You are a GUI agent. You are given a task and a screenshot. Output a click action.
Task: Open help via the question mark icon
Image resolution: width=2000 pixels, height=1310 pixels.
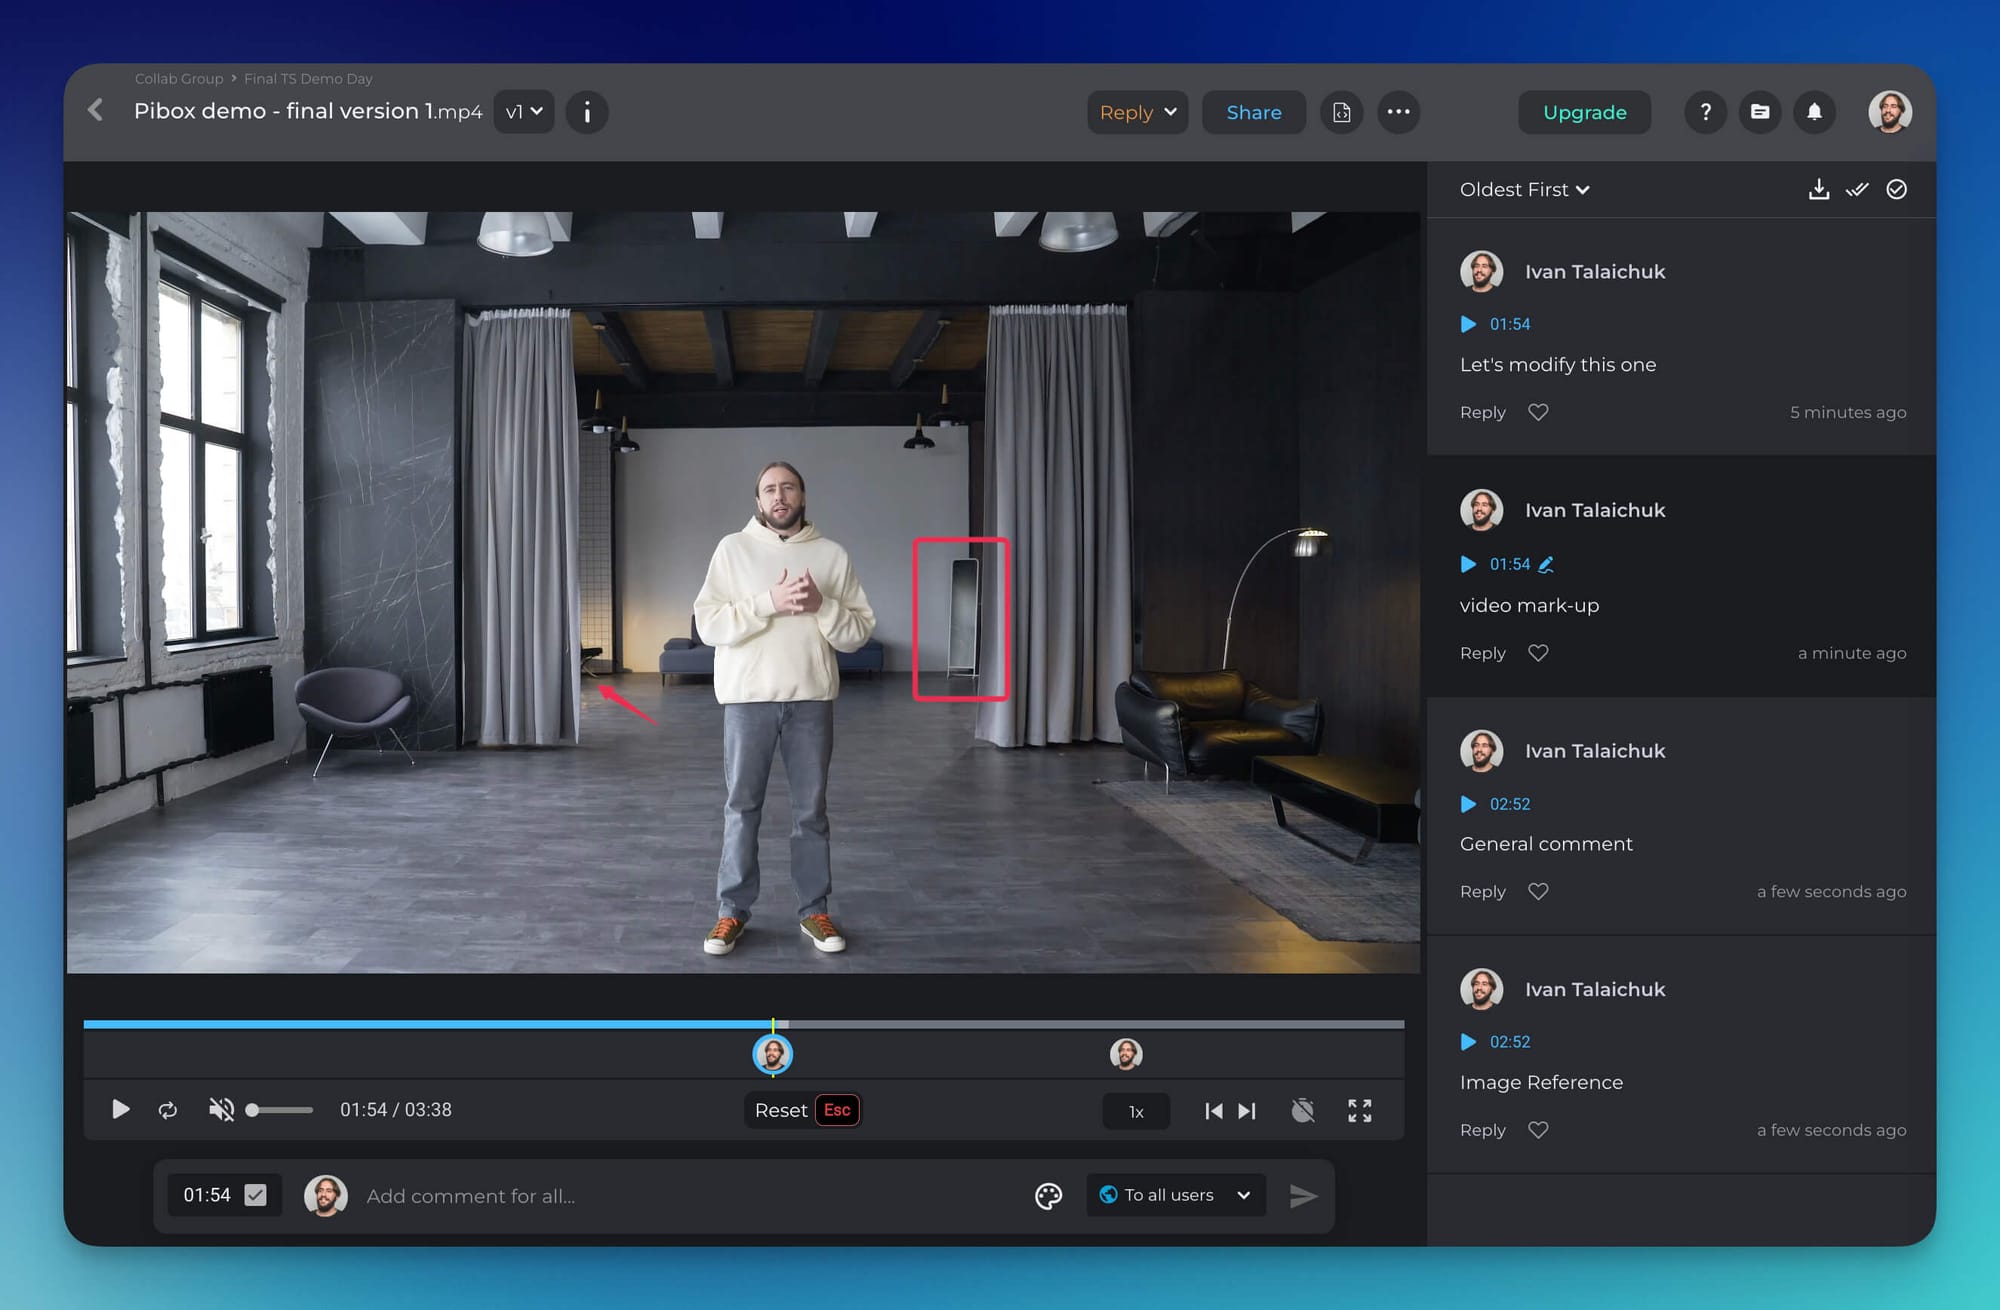1705,112
